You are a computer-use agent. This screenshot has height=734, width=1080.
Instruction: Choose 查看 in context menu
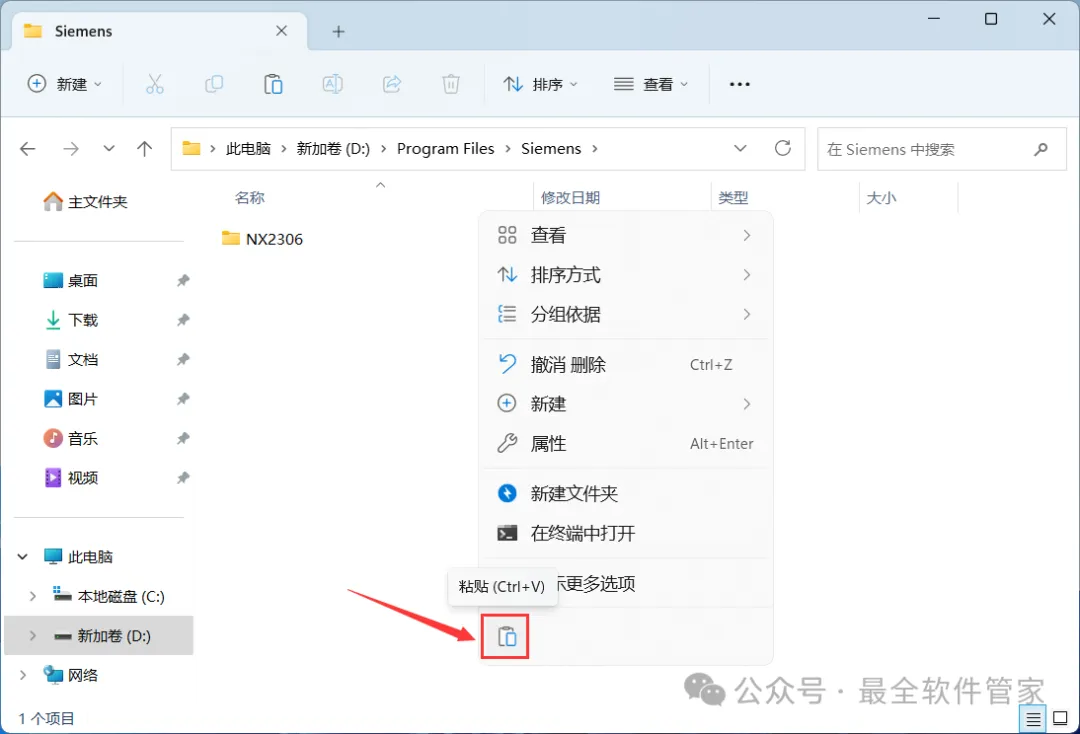pyautogui.click(x=625, y=235)
